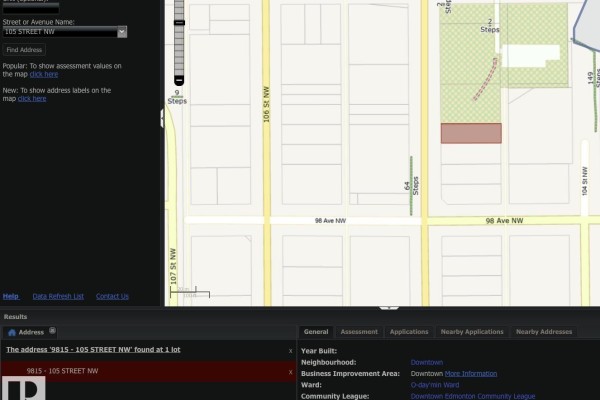600x400 pixels.
Task: Click the Year Built label
Action: pyautogui.click(x=319, y=351)
